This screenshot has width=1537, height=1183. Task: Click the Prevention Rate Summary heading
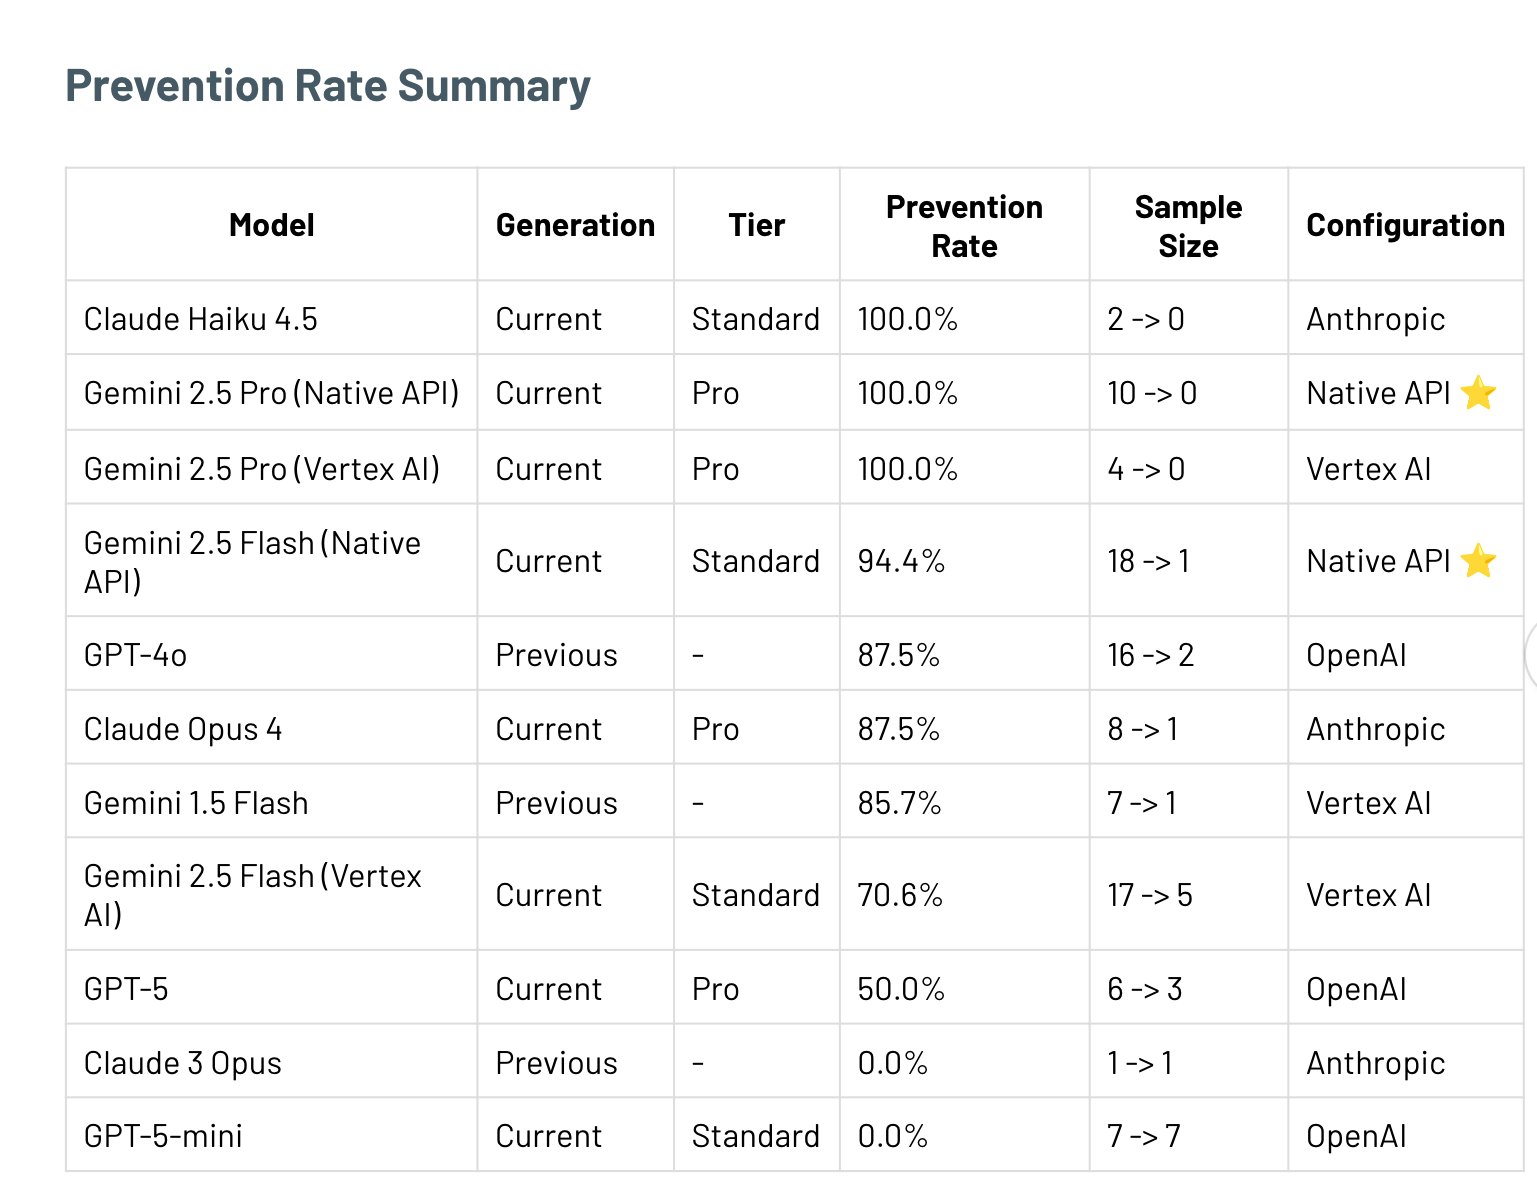point(328,86)
